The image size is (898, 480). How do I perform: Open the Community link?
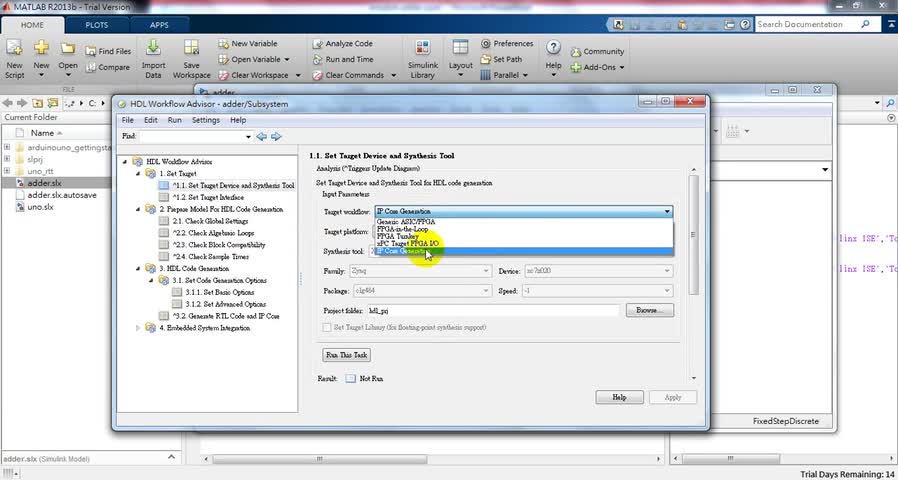click(597, 52)
